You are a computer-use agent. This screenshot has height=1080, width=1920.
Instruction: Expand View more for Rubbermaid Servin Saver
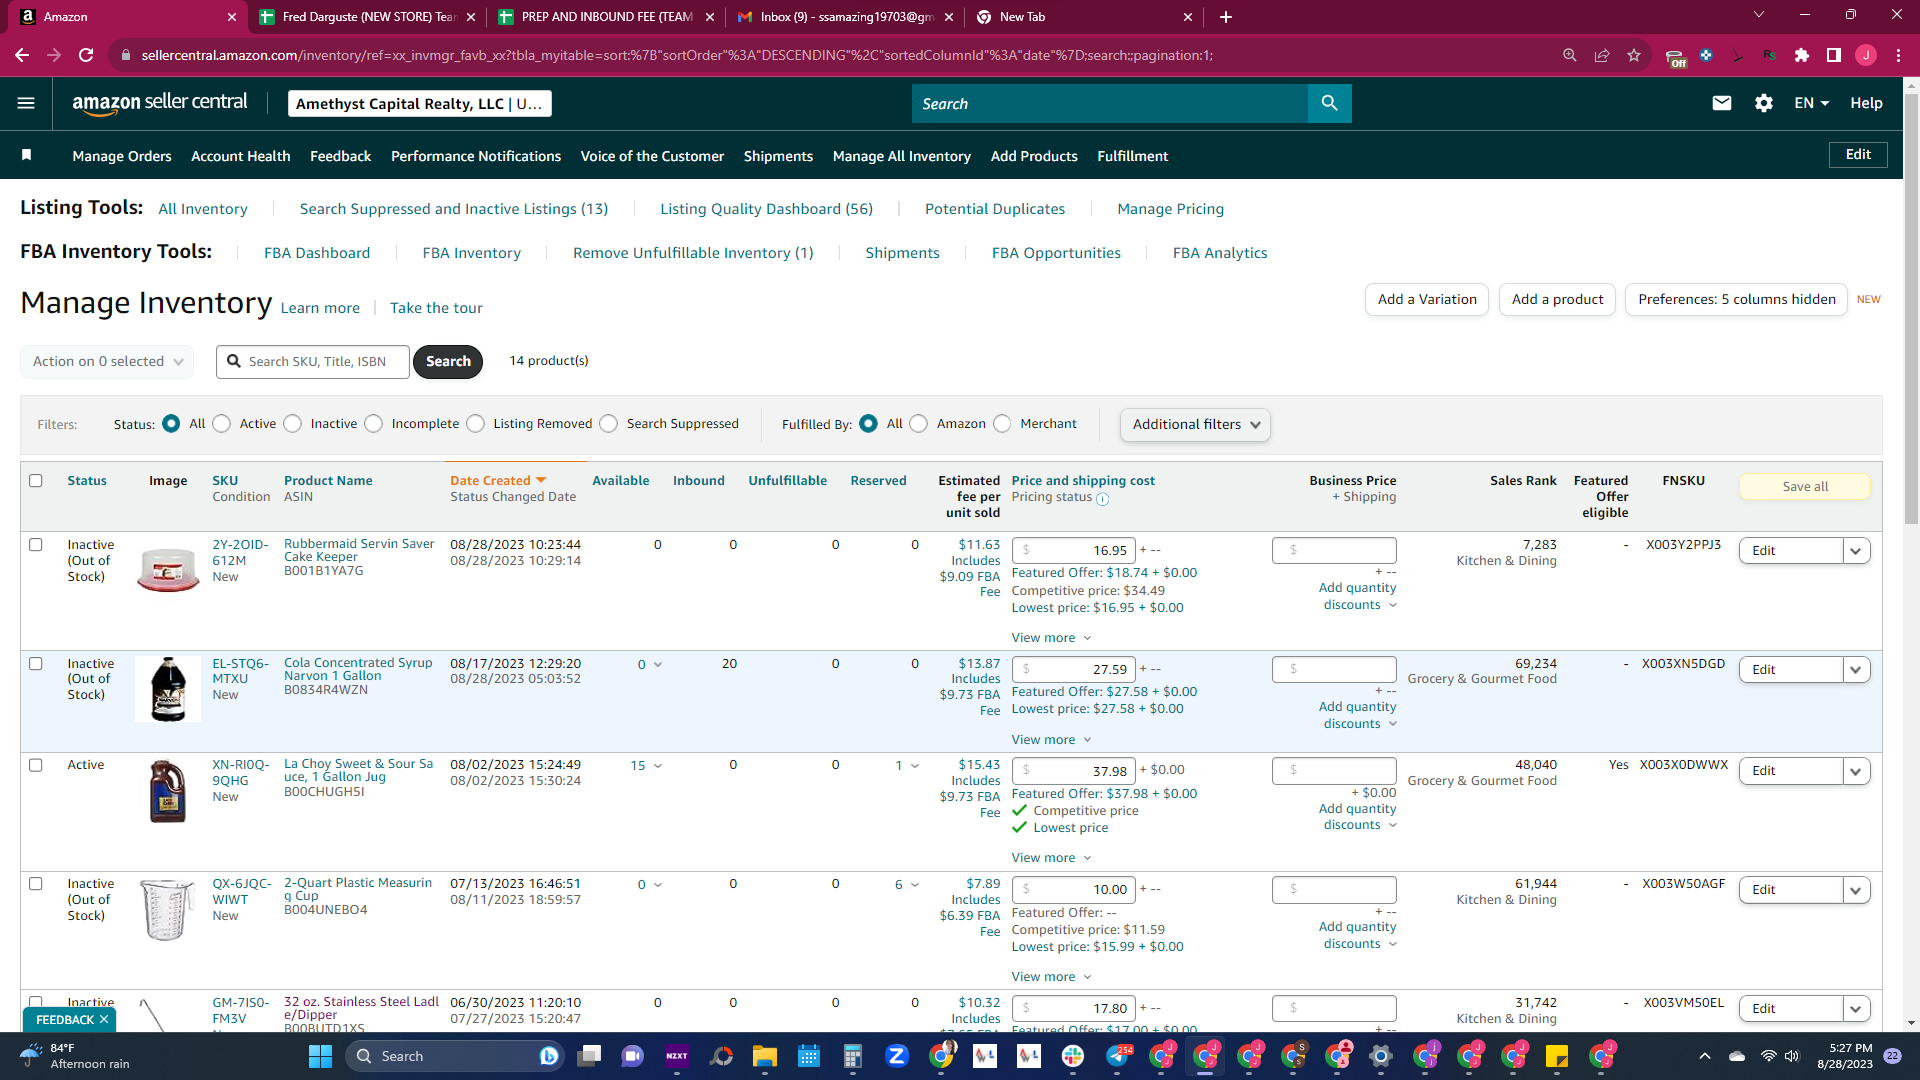pyautogui.click(x=1051, y=638)
